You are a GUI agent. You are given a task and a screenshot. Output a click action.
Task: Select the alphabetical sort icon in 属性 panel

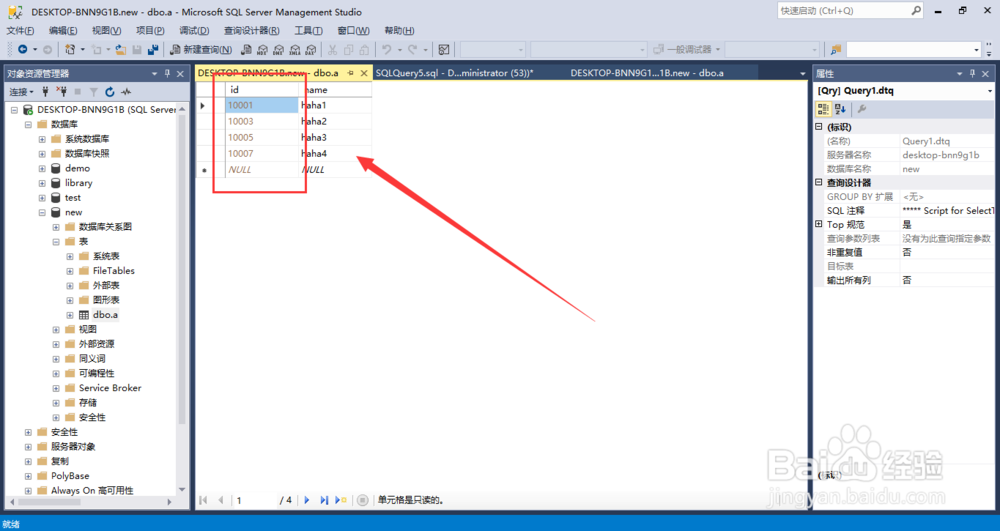(x=840, y=109)
